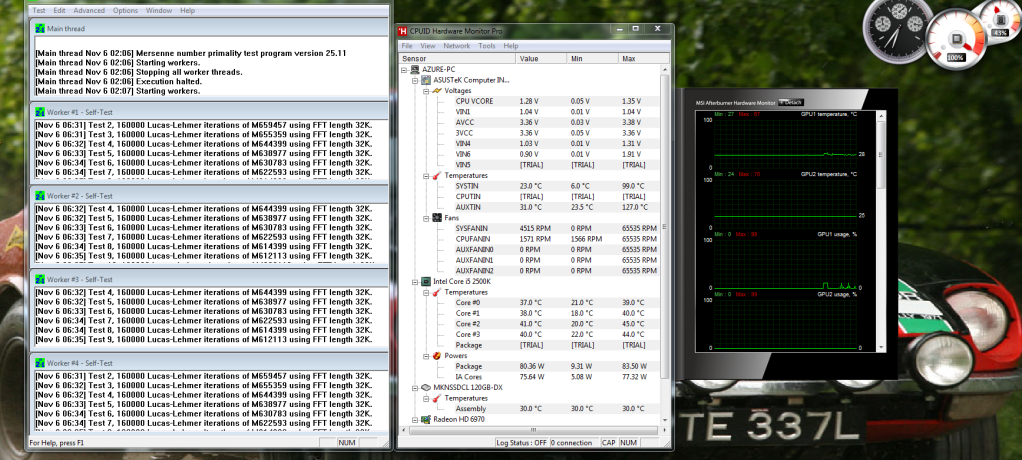Open the File menu in Hardware Monitor Pro
The height and width of the screenshot is (460, 1022).
pyautogui.click(x=407, y=46)
